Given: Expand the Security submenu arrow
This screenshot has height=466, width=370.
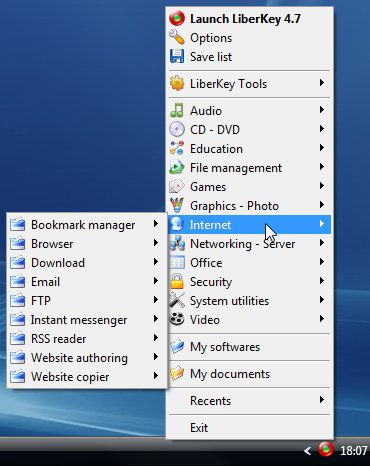Looking at the screenshot, I should tap(322, 281).
